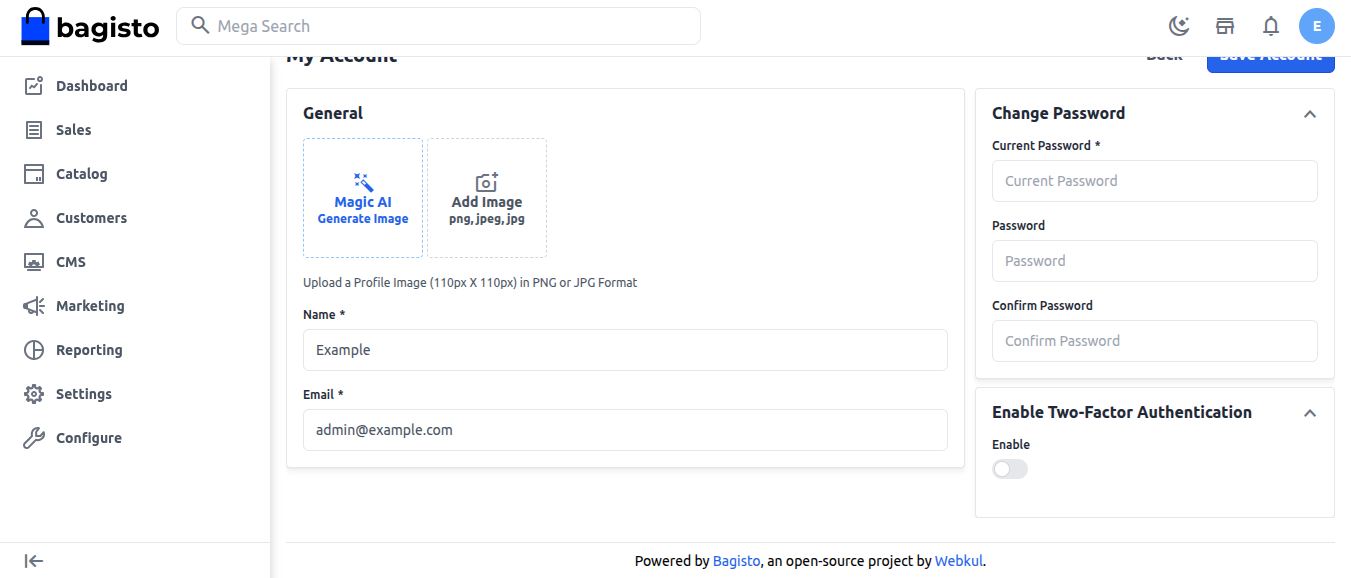1351x578 pixels.
Task: Click the Email input field
Action: 625,430
